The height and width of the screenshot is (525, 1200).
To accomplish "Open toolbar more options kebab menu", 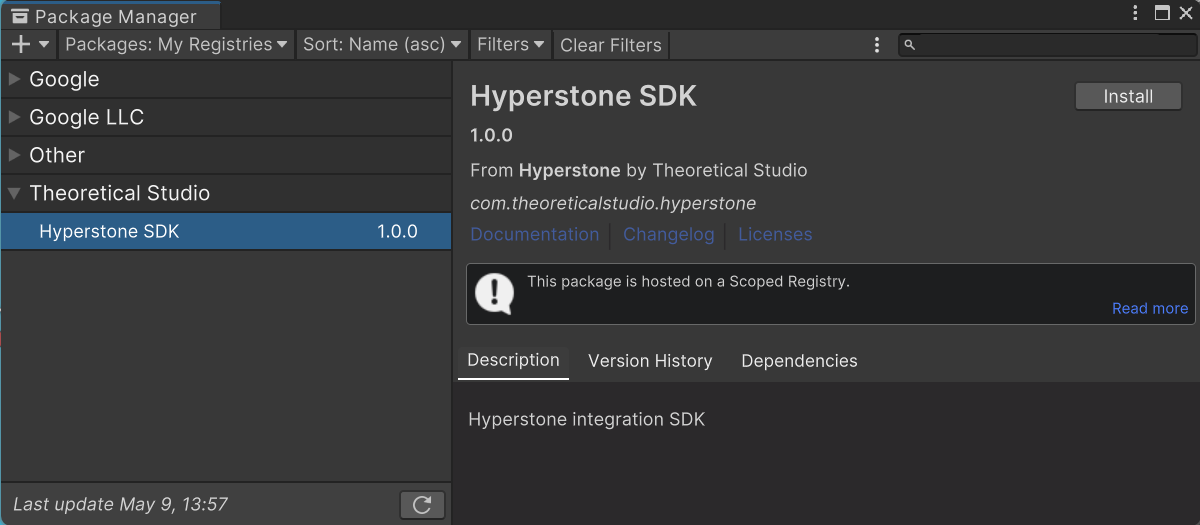I will tap(877, 45).
